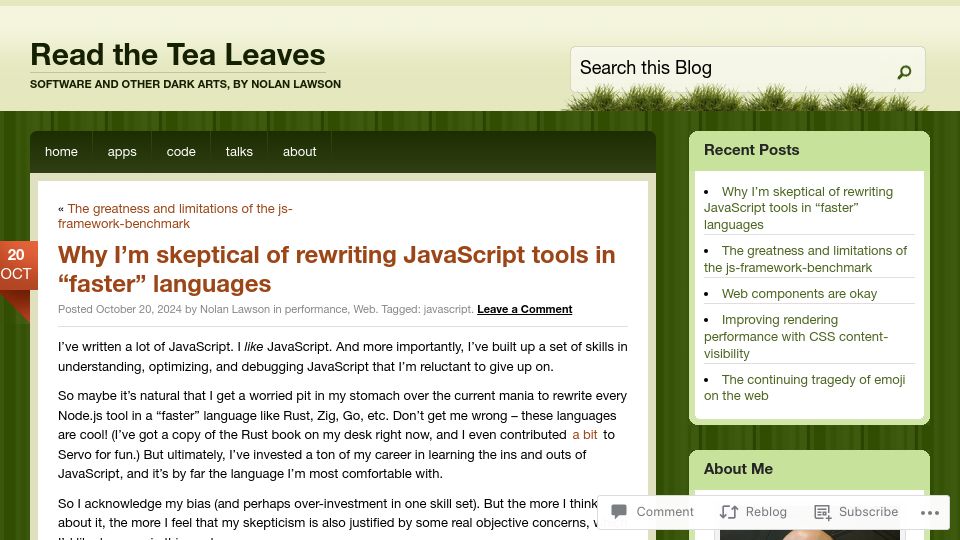Click the Nolan Lawson author link in post meta

tap(234, 309)
